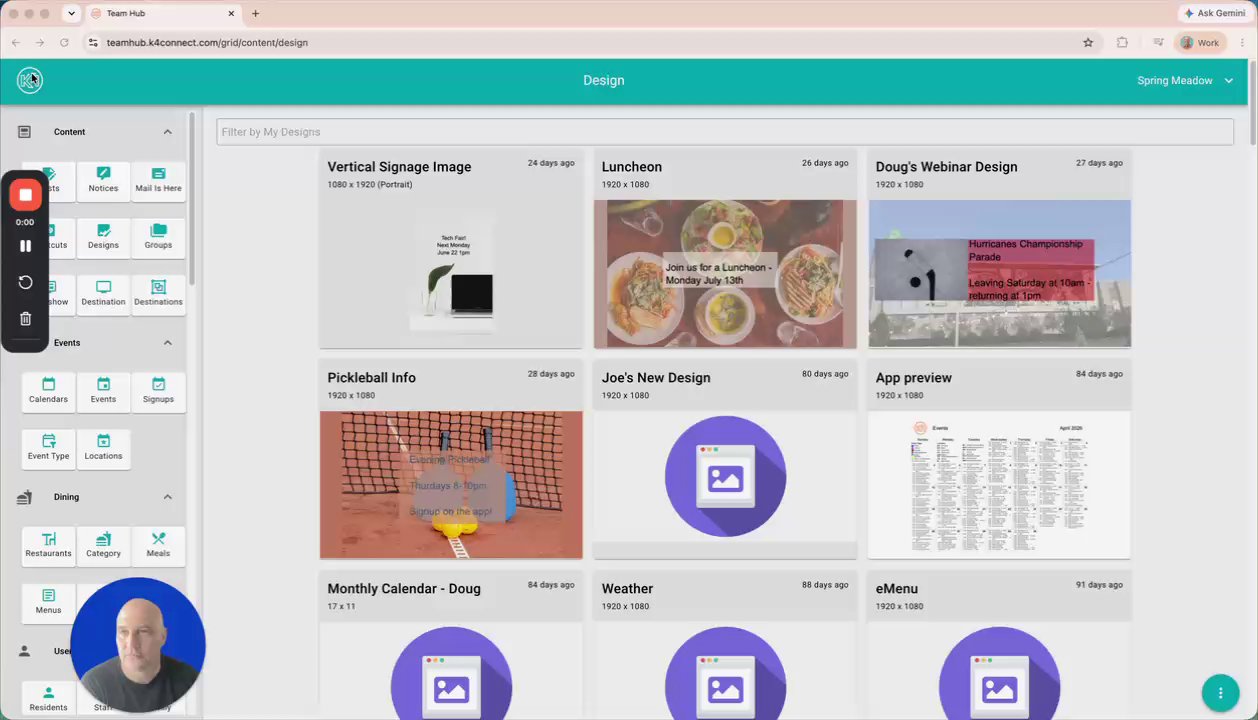Click the sidebar vertical scrollbar
Image resolution: width=1258 pixels, height=720 pixels.
tap(191, 200)
